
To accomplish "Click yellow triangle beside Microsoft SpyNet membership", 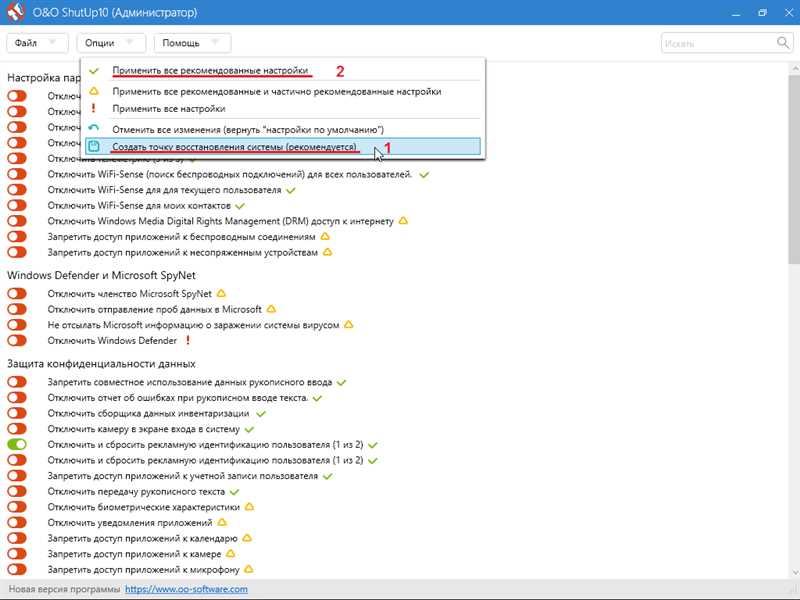I will pos(221,293).
